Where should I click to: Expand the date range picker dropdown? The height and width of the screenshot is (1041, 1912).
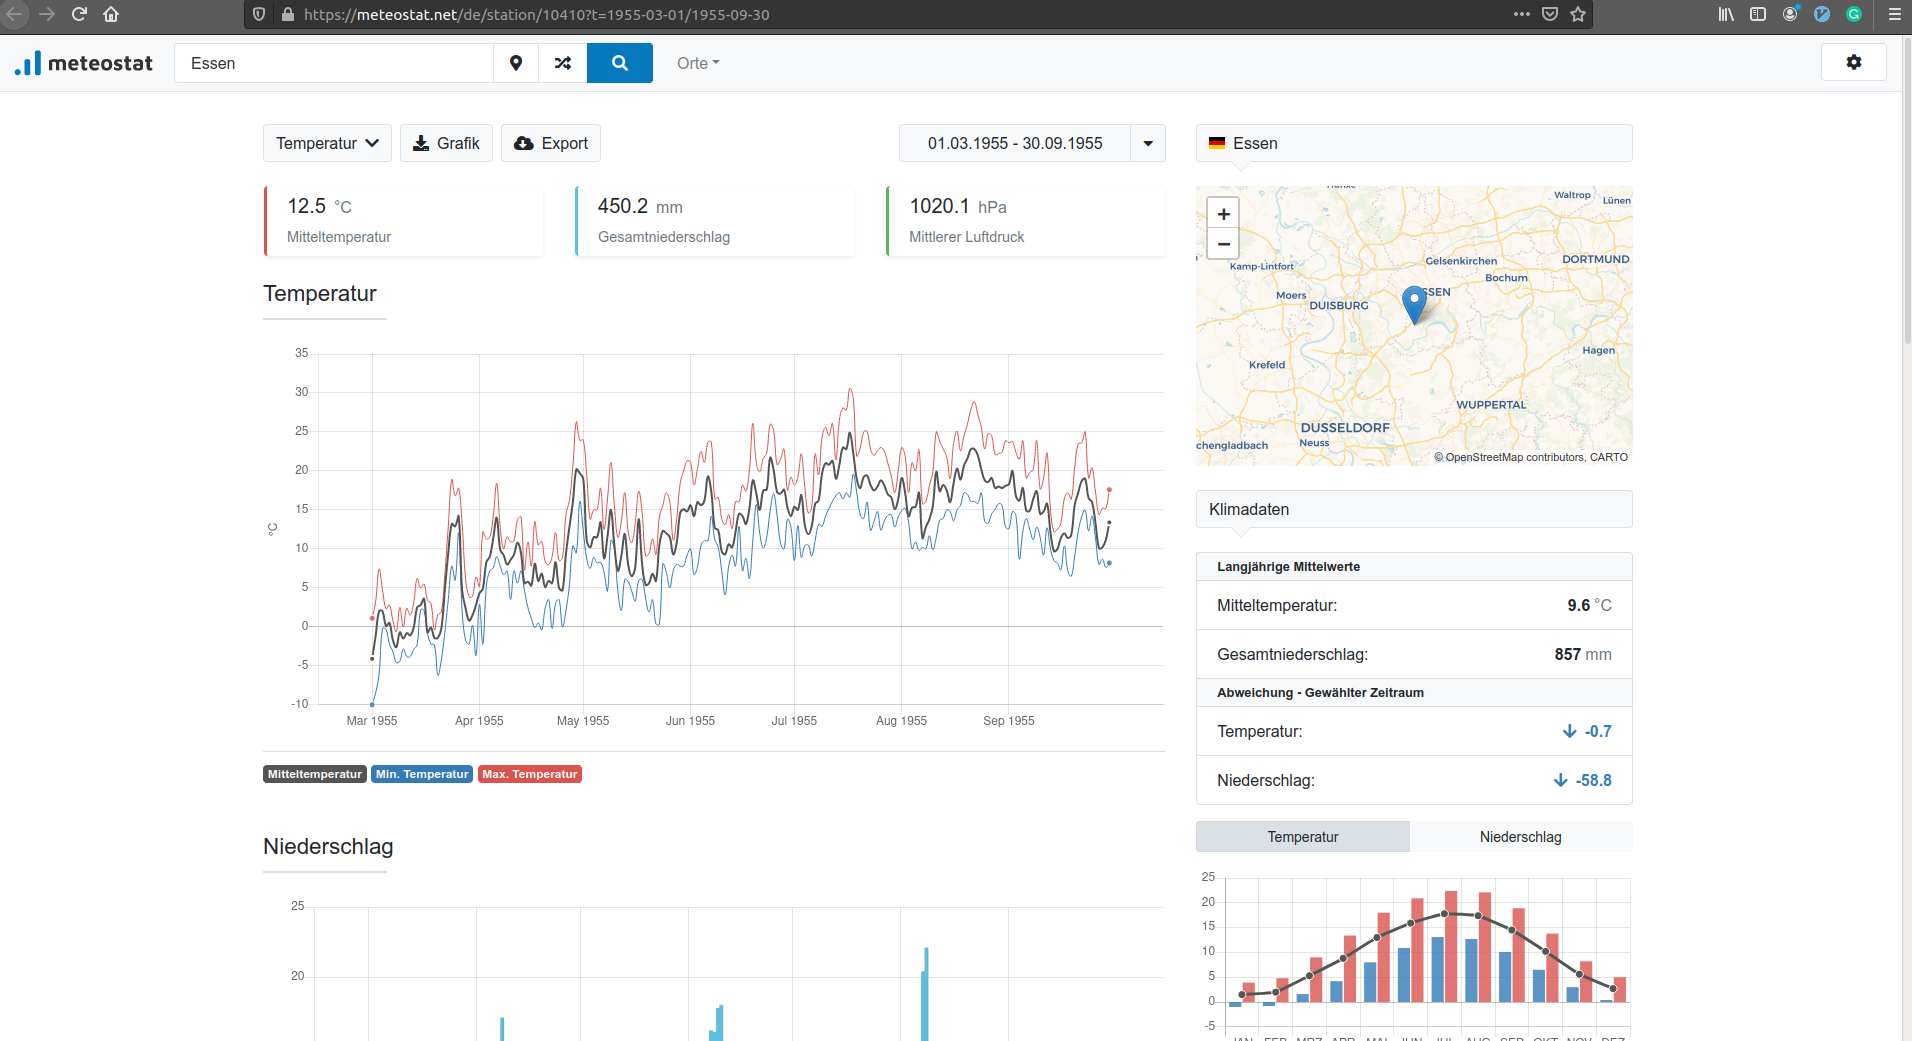click(x=1146, y=143)
